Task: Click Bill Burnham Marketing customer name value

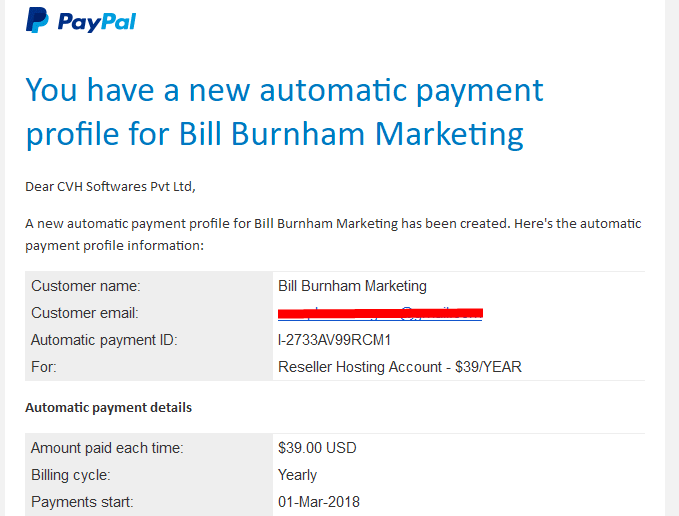Action: point(352,286)
